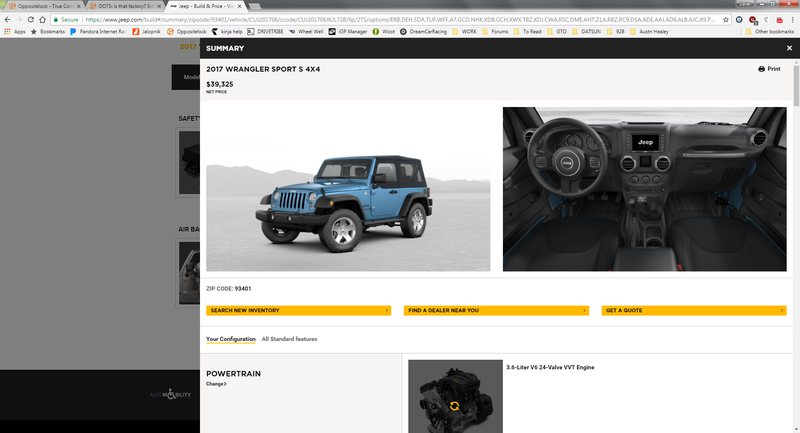Expand the 928 bookmarks folder
The image size is (800, 433).
click(x=615, y=32)
